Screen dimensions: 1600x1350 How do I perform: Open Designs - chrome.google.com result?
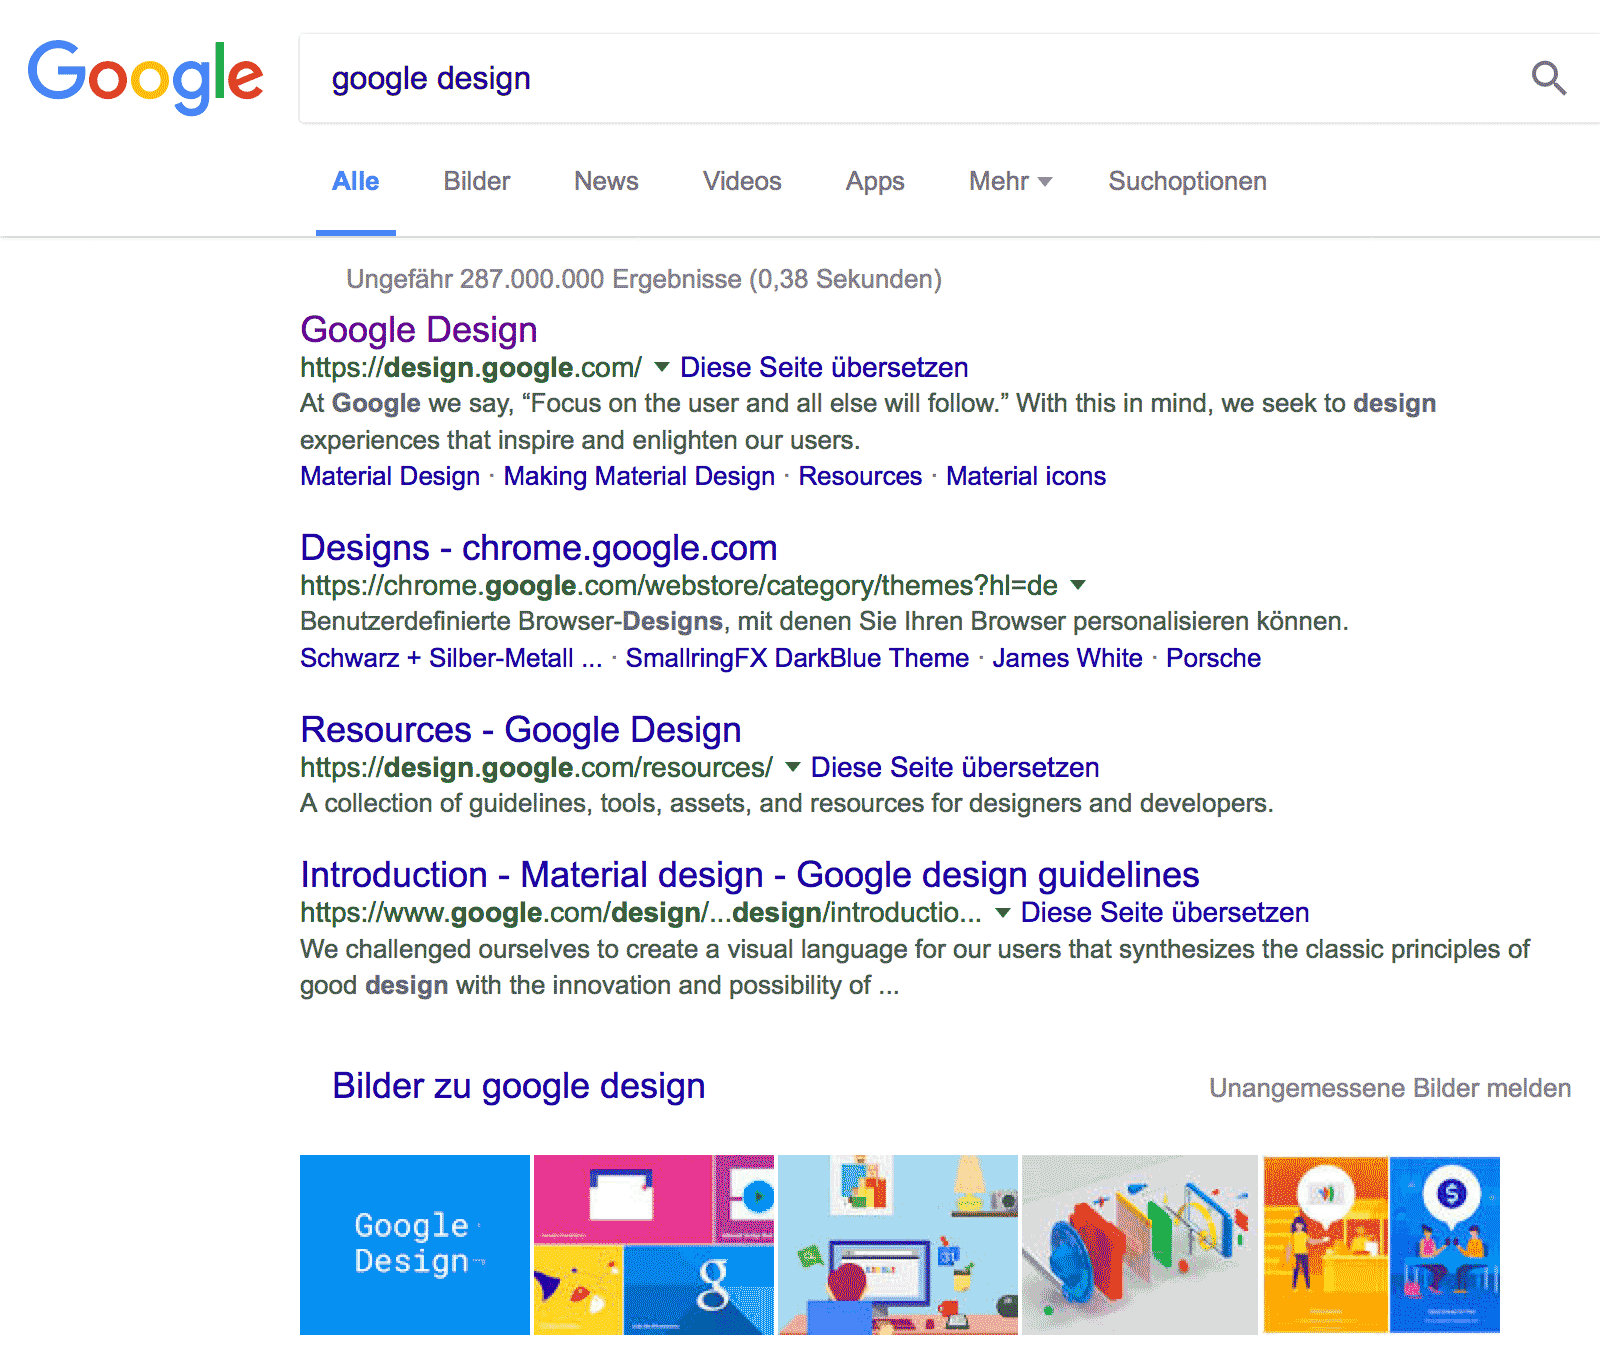pos(539,548)
